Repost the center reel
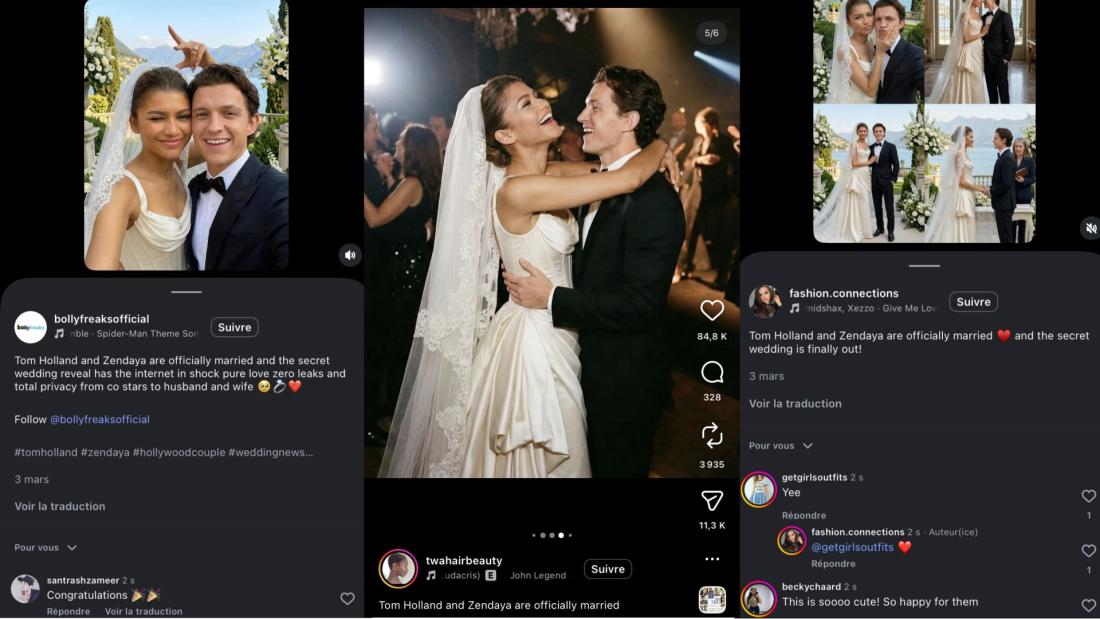Image resolution: width=1100 pixels, height=619 pixels. pos(712,435)
